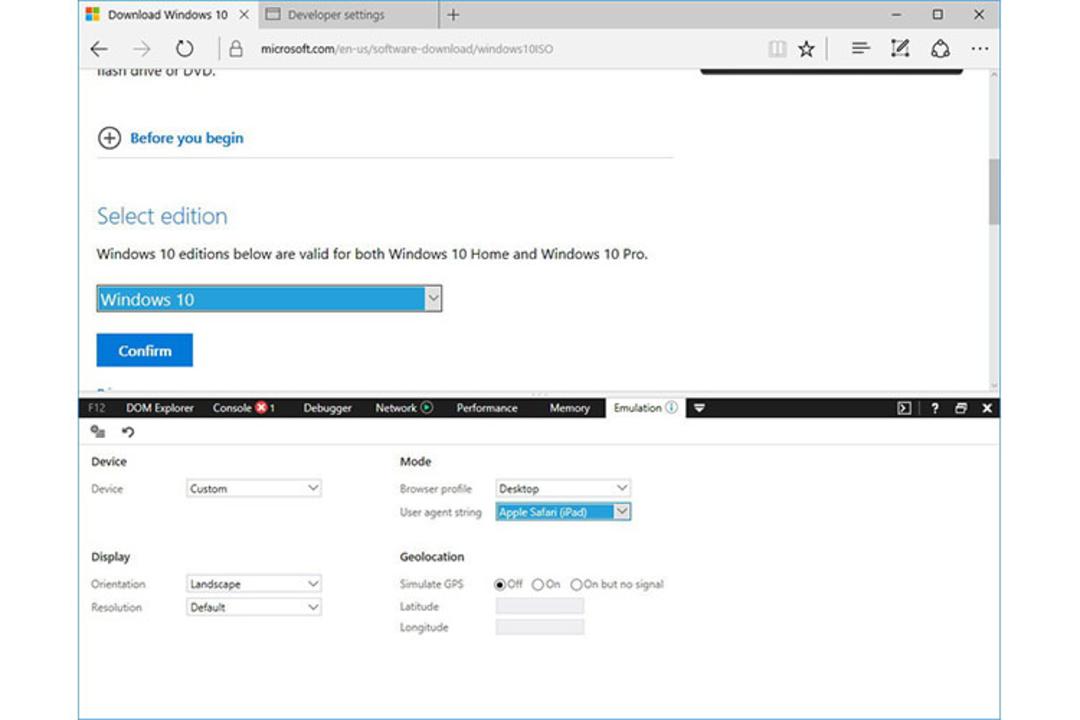This screenshot has width=1080, height=720.
Task: Click the F12 label in devtools bar
Action: point(96,408)
